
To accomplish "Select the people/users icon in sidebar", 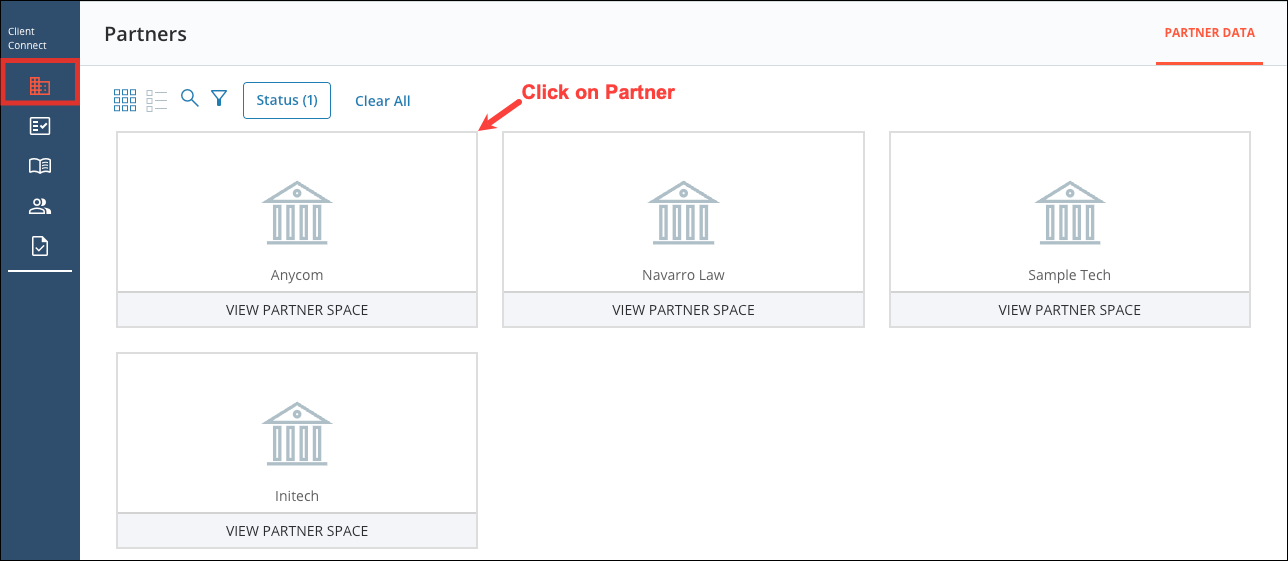I will click(x=40, y=206).
